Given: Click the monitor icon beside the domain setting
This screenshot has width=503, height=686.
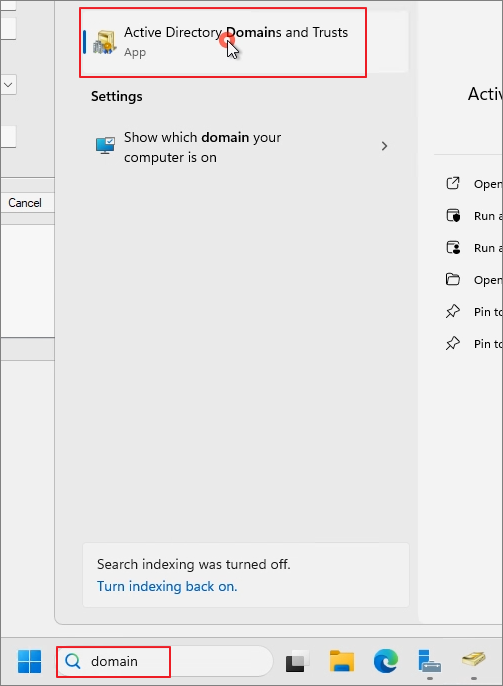Looking at the screenshot, I should pos(105,145).
